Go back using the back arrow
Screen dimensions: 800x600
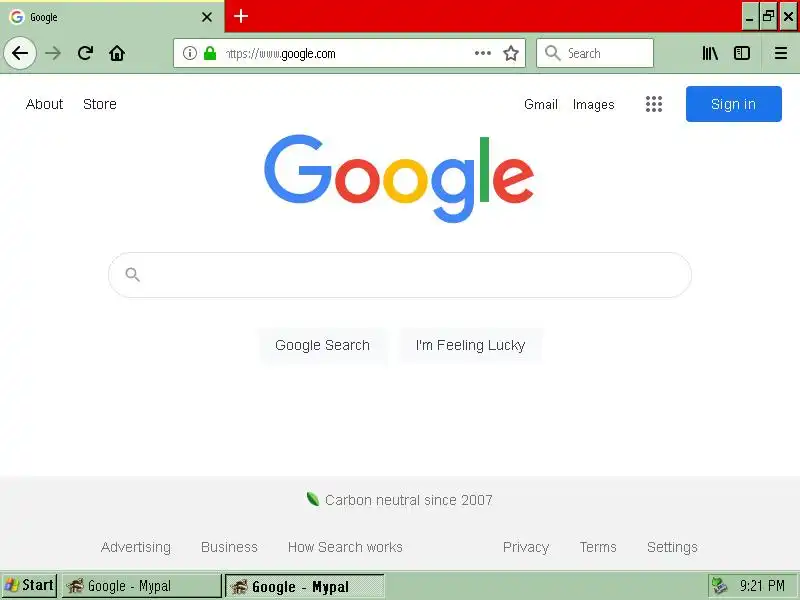pyautogui.click(x=20, y=53)
